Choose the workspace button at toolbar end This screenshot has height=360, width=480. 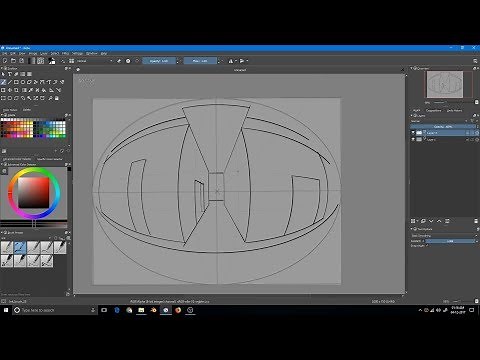click(475, 61)
